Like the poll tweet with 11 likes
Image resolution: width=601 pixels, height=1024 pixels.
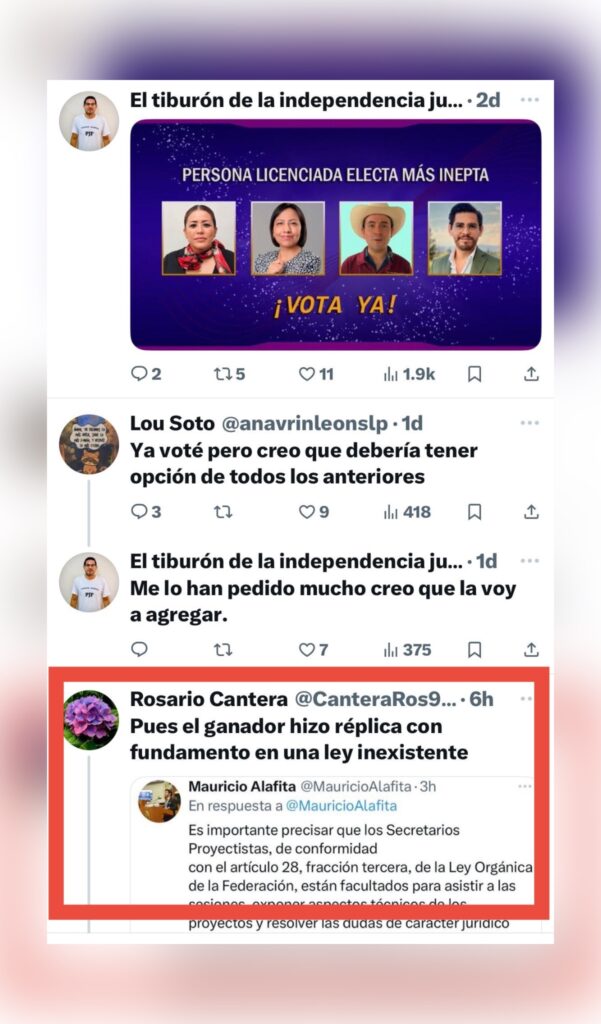point(316,374)
